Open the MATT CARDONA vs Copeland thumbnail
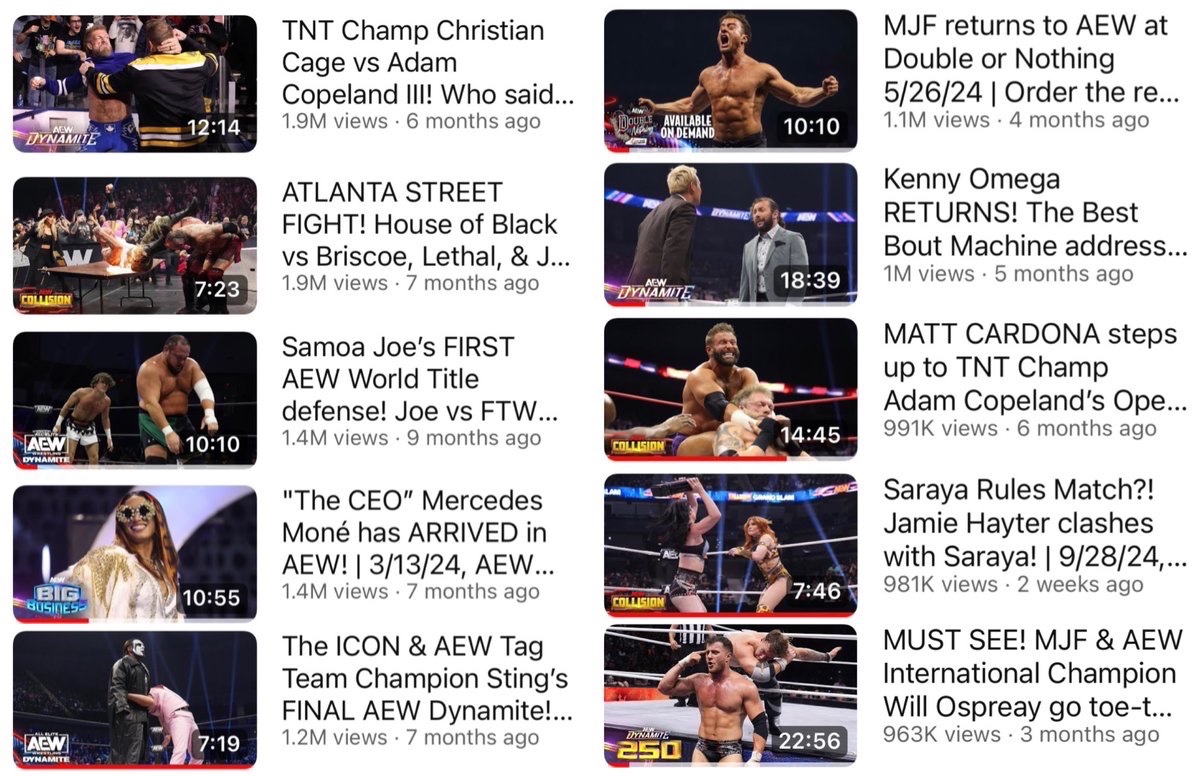This screenshot has width=1200, height=777. coord(731,389)
